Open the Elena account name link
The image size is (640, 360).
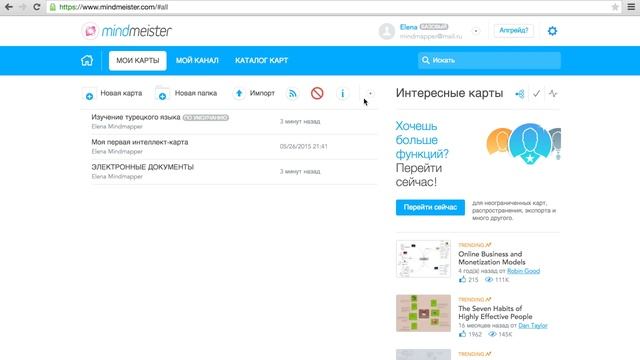pos(408,27)
